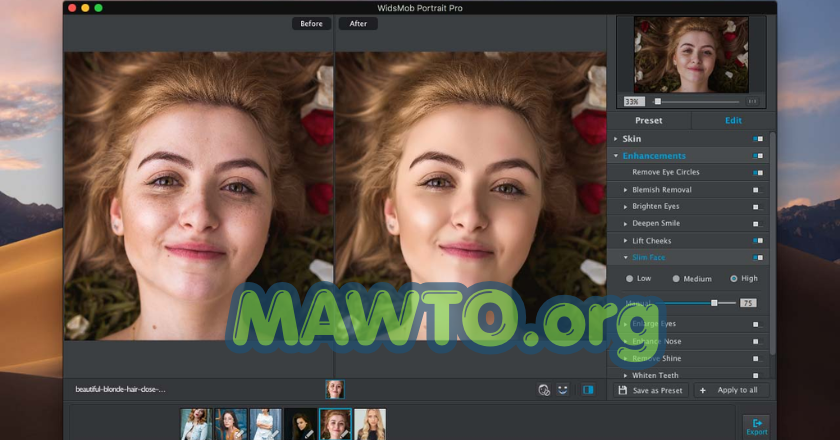Enable the Blemish Removal switch
The height and width of the screenshot is (440, 840).
[758, 190]
